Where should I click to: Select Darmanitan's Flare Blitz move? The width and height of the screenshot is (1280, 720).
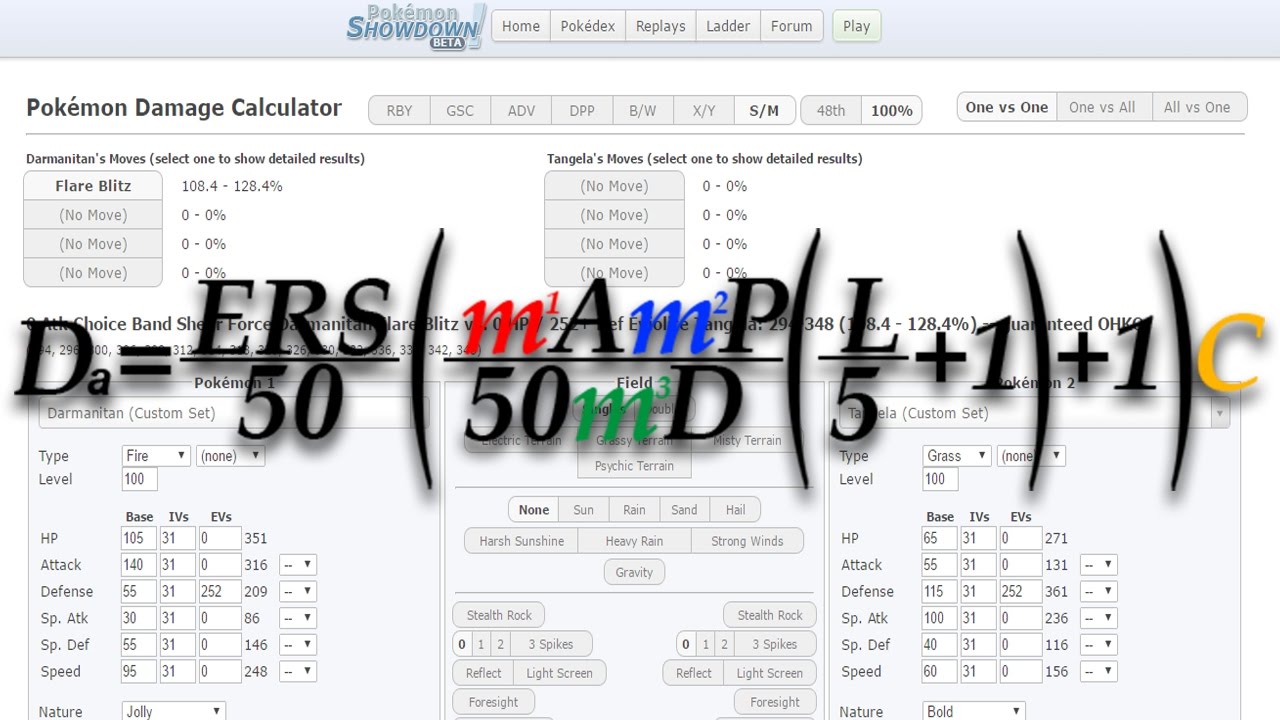point(93,186)
